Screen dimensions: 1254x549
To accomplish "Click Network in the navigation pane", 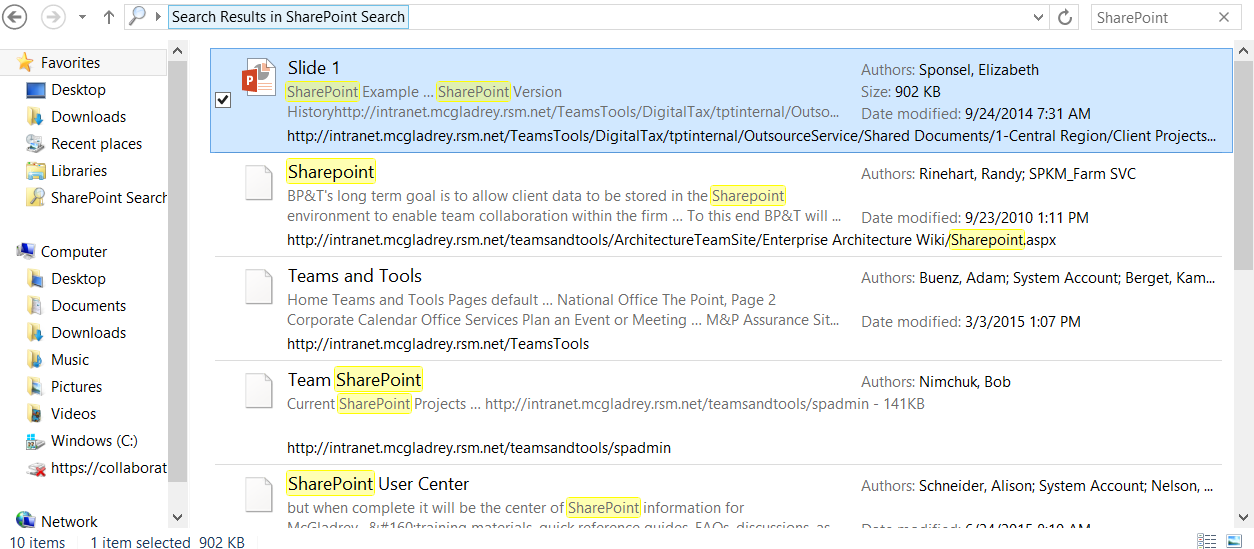I will [69, 522].
